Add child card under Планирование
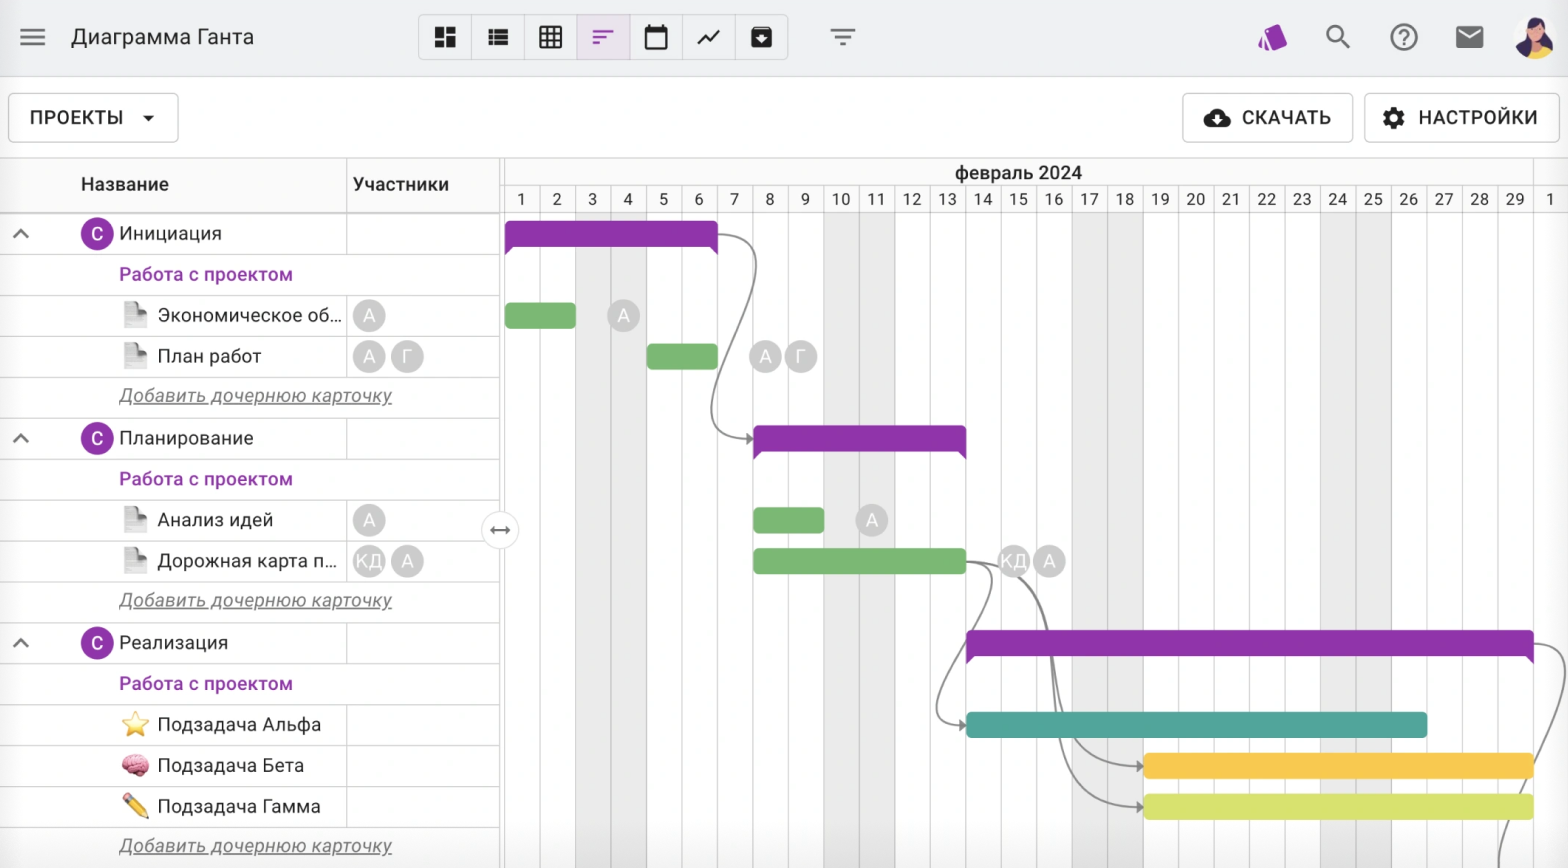 pos(255,600)
